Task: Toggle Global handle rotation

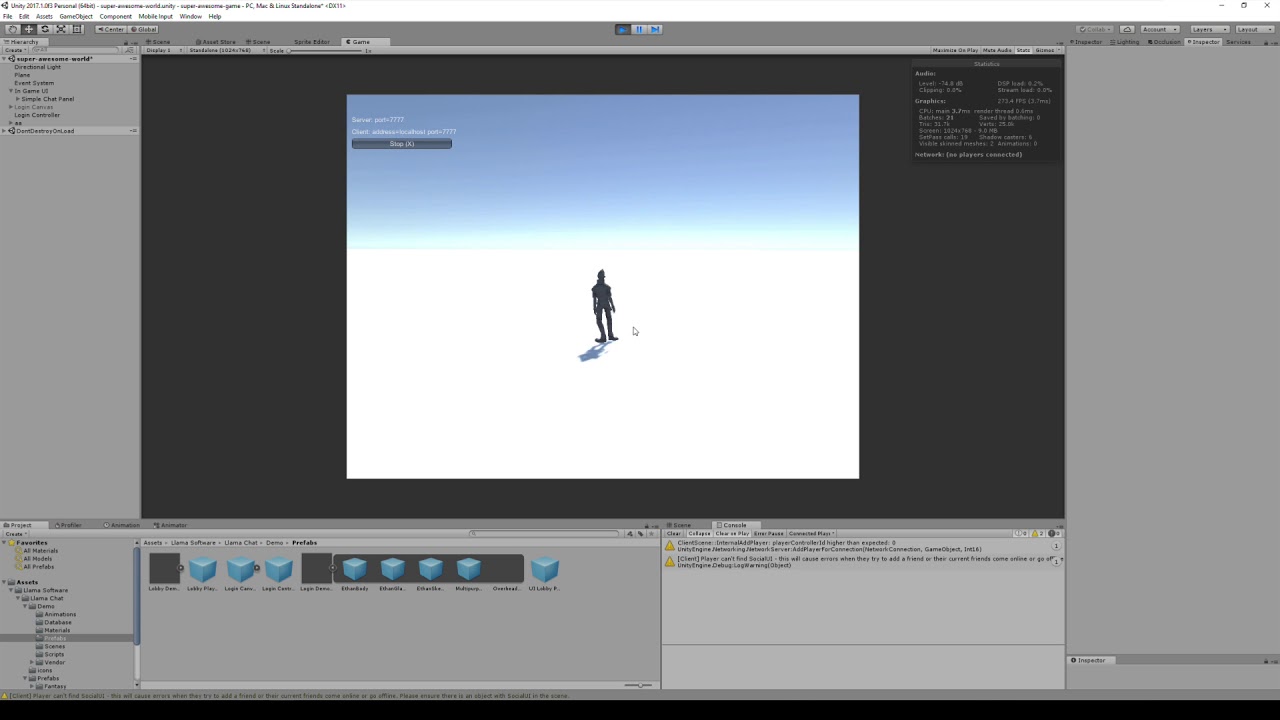Action: tap(144, 29)
